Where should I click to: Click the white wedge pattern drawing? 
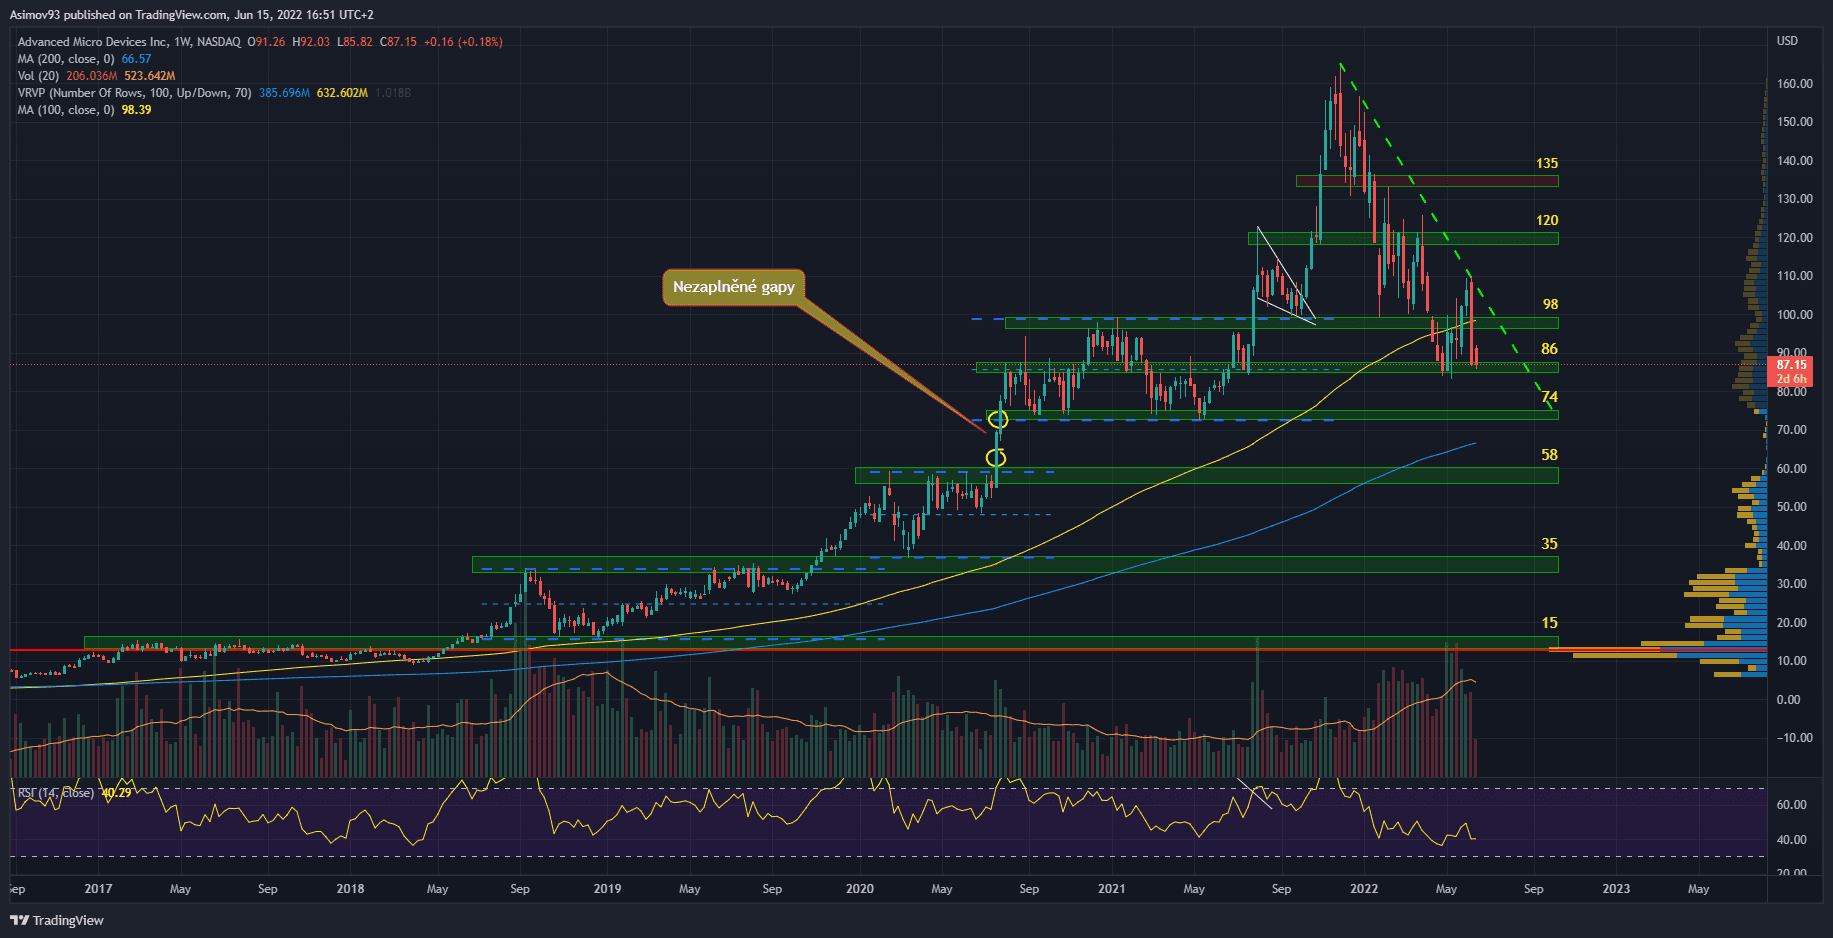1284,278
